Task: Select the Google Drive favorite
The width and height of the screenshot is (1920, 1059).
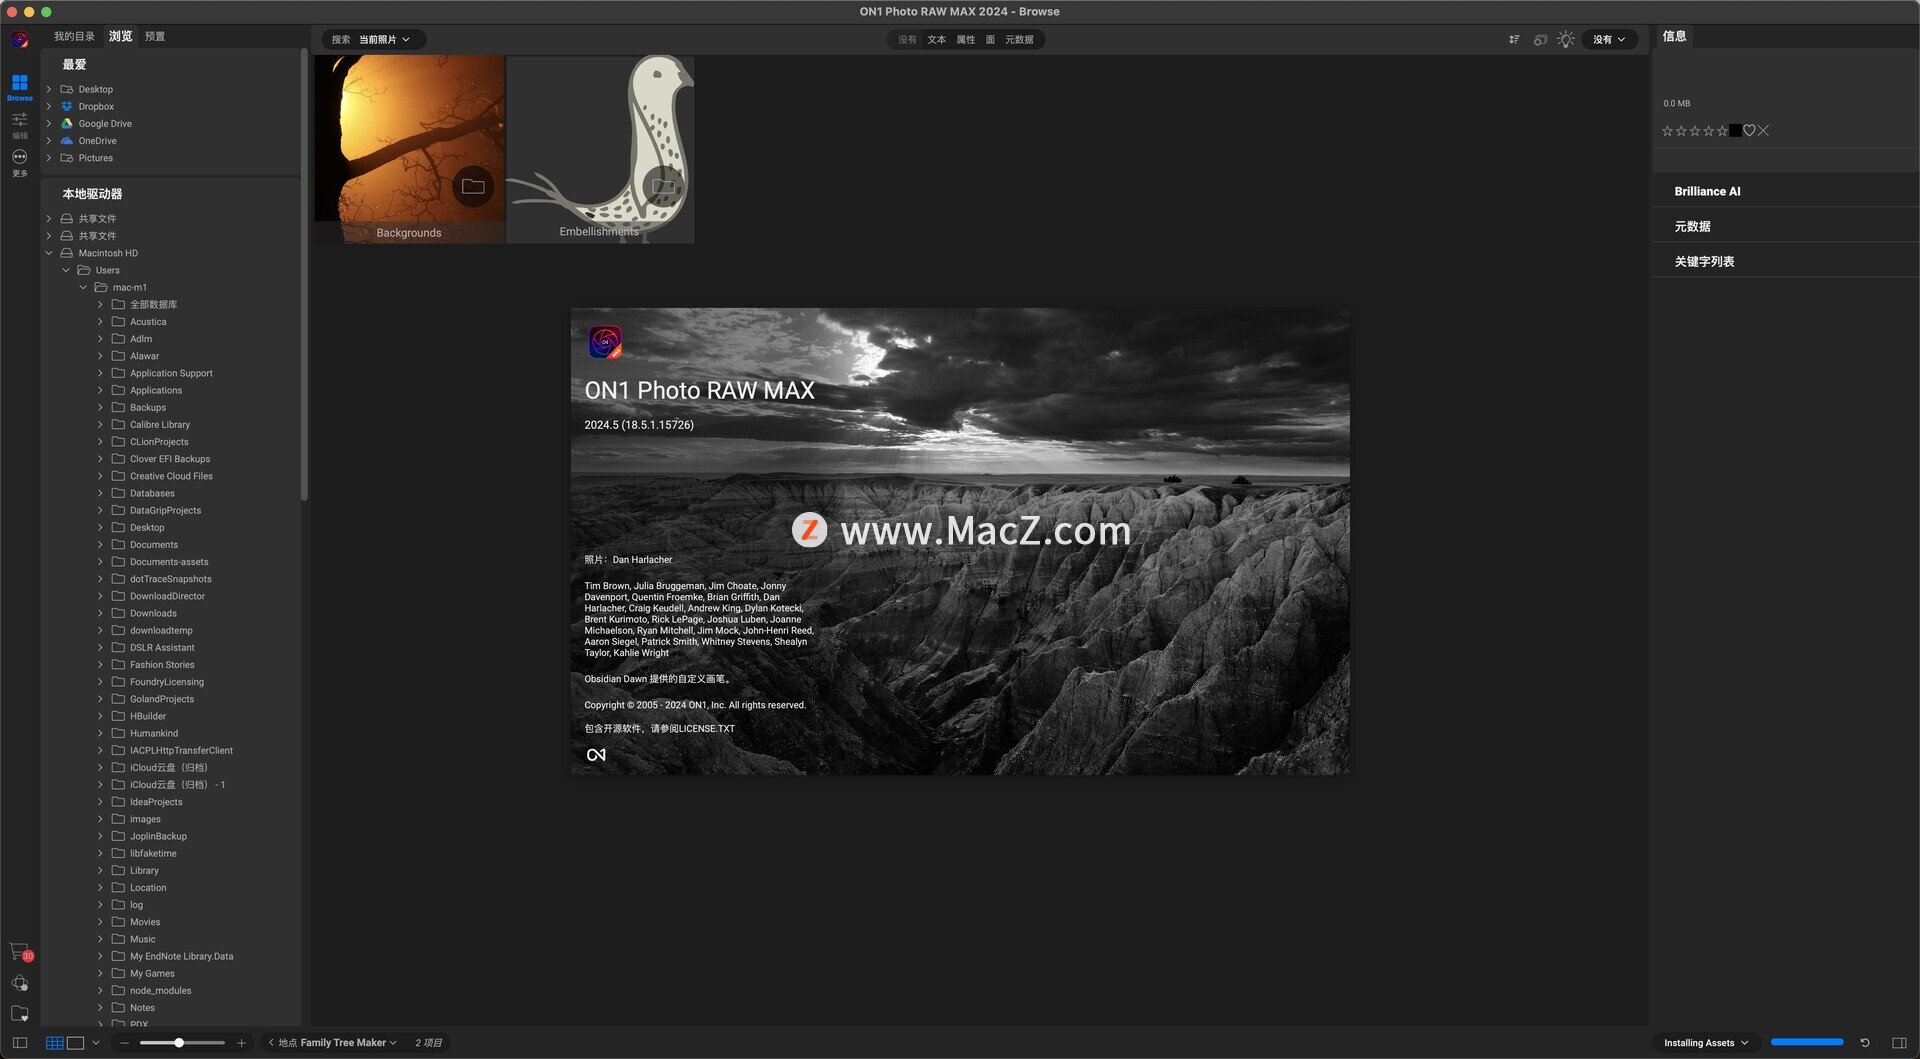Action: (x=105, y=123)
